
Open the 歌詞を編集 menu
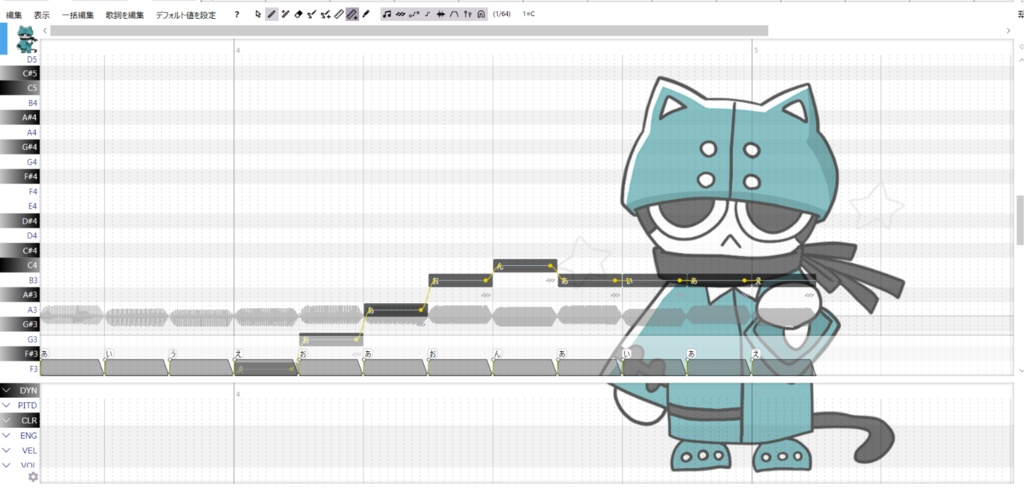(125, 14)
